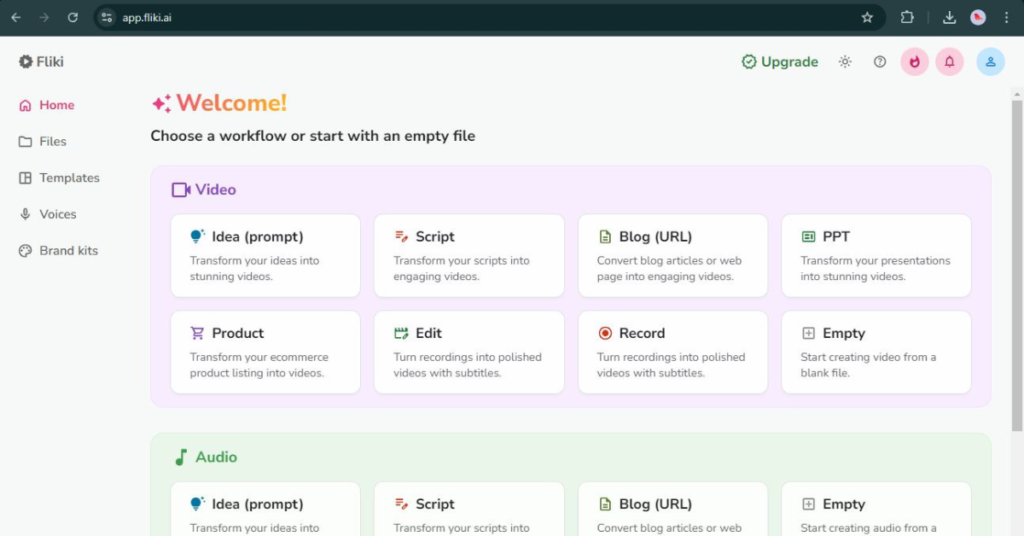The height and width of the screenshot is (536, 1024).
Task: Go to Templates in the sidebar
Action: (x=59, y=178)
